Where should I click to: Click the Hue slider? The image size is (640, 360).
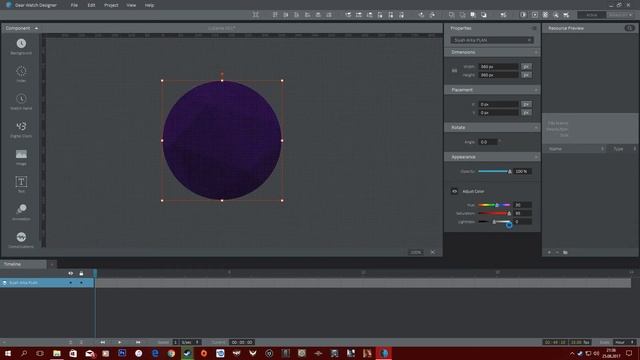click(x=494, y=205)
